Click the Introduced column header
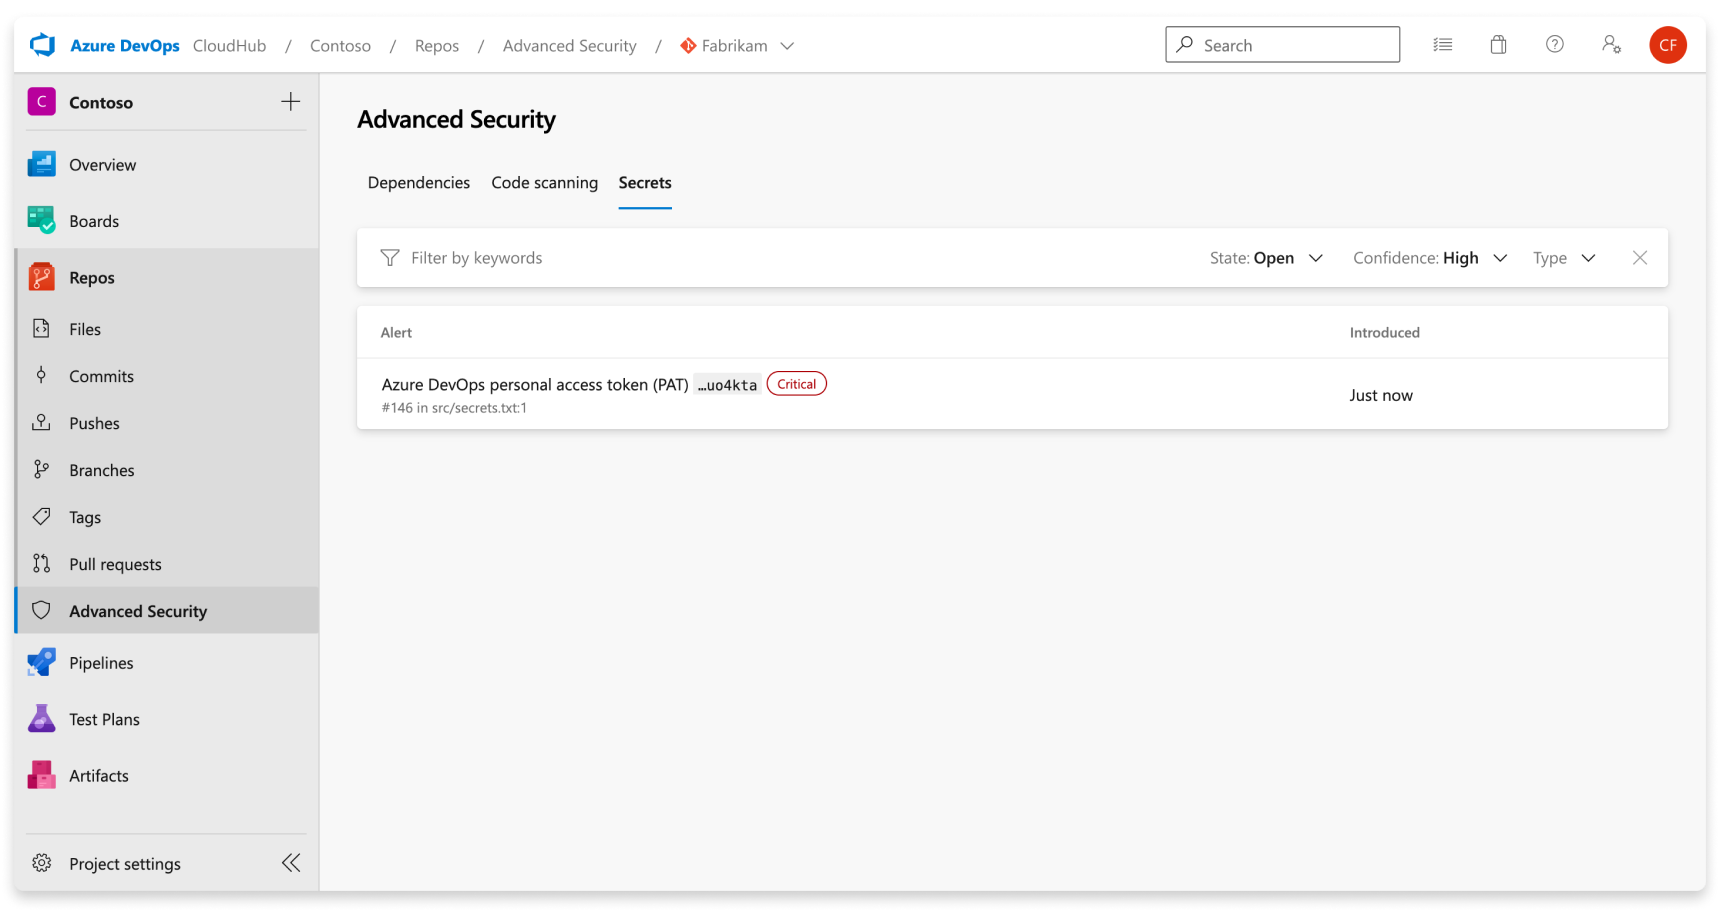The height and width of the screenshot is (912, 1720). click(1384, 332)
